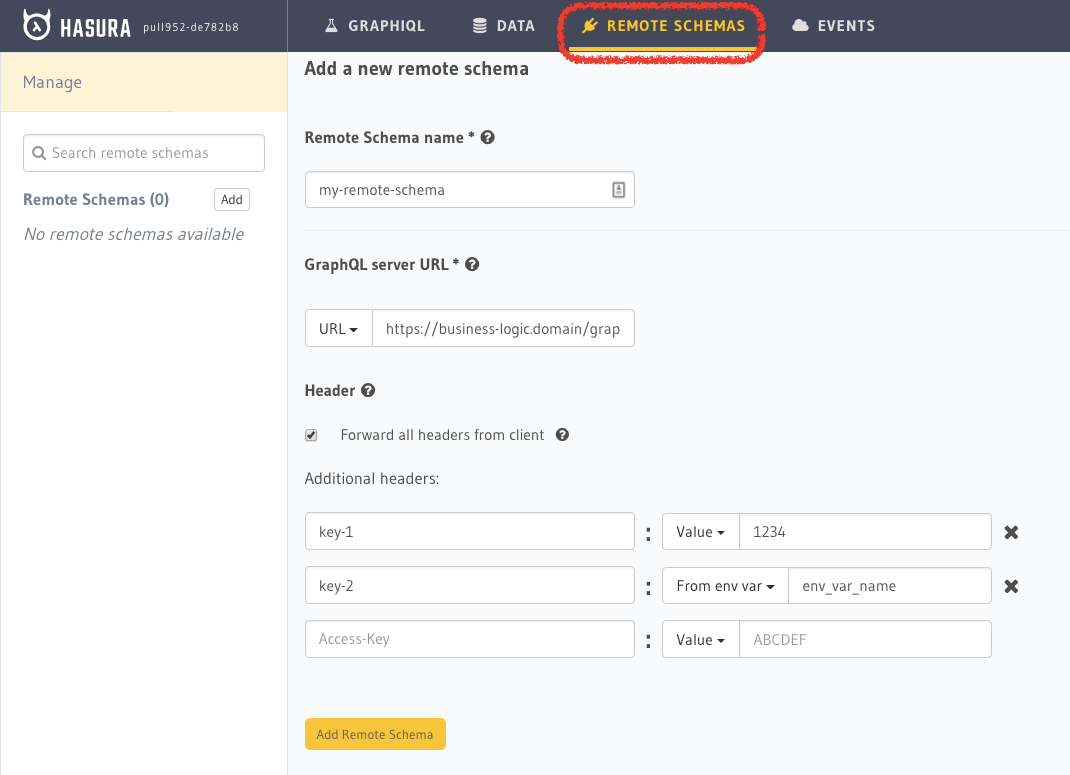Click help icon next to Header label
Image resolution: width=1070 pixels, height=775 pixels.
point(368,391)
